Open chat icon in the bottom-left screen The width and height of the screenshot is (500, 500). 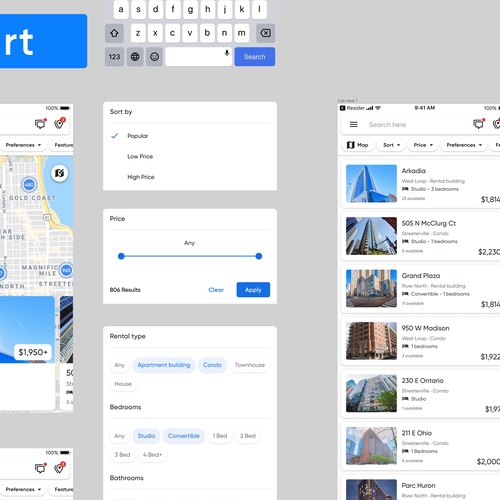pyautogui.click(x=41, y=468)
